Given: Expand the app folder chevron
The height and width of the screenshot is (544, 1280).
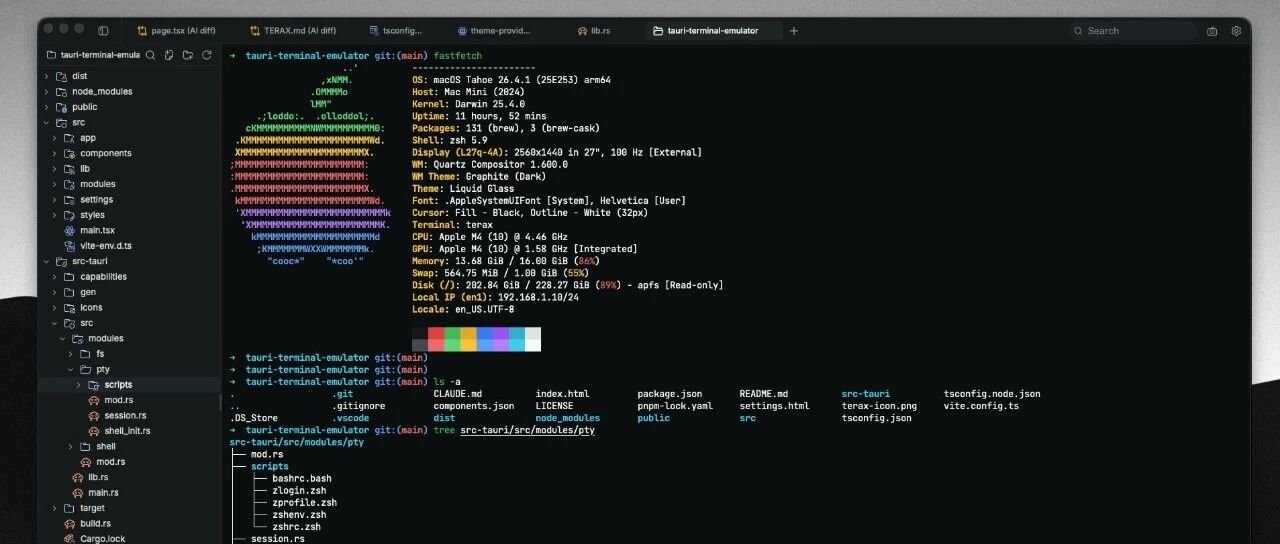Looking at the screenshot, I should [55, 138].
